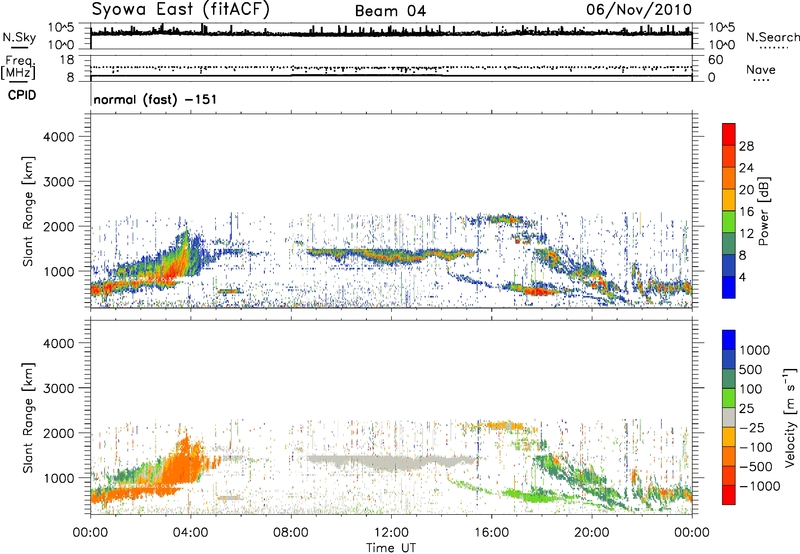The height and width of the screenshot is (554, 800).
Task: Select the 'N.Sky' legend label
Action: [x=19, y=37]
